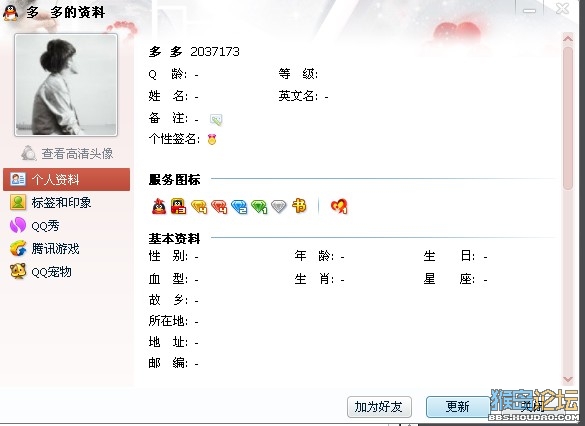Screen dimensions: 585x426
Task: Click the green diamond service icon
Action: [x=259, y=206]
